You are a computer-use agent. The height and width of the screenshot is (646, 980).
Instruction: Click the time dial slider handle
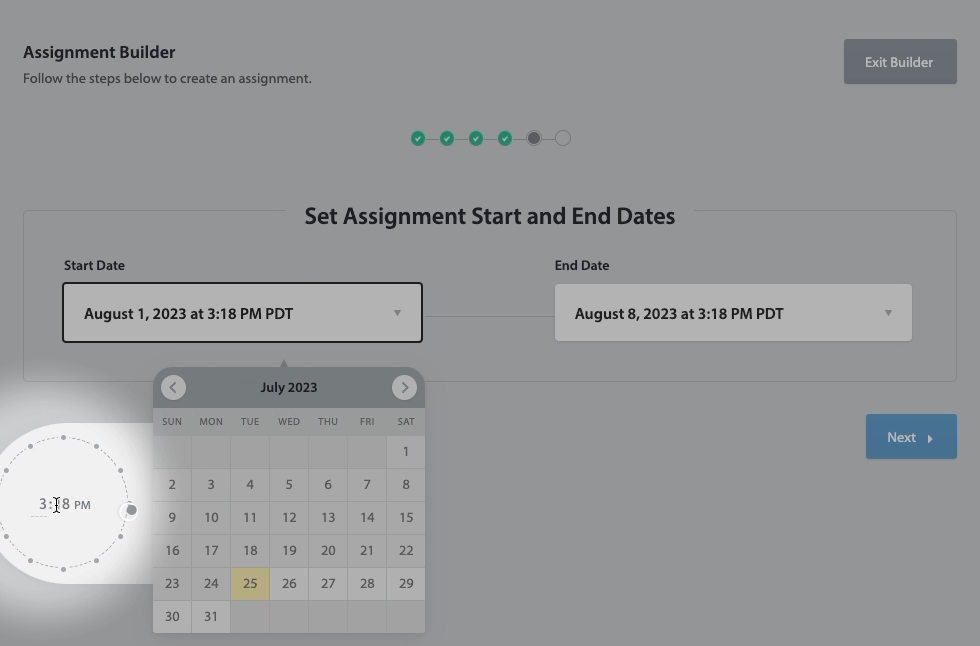131,510
